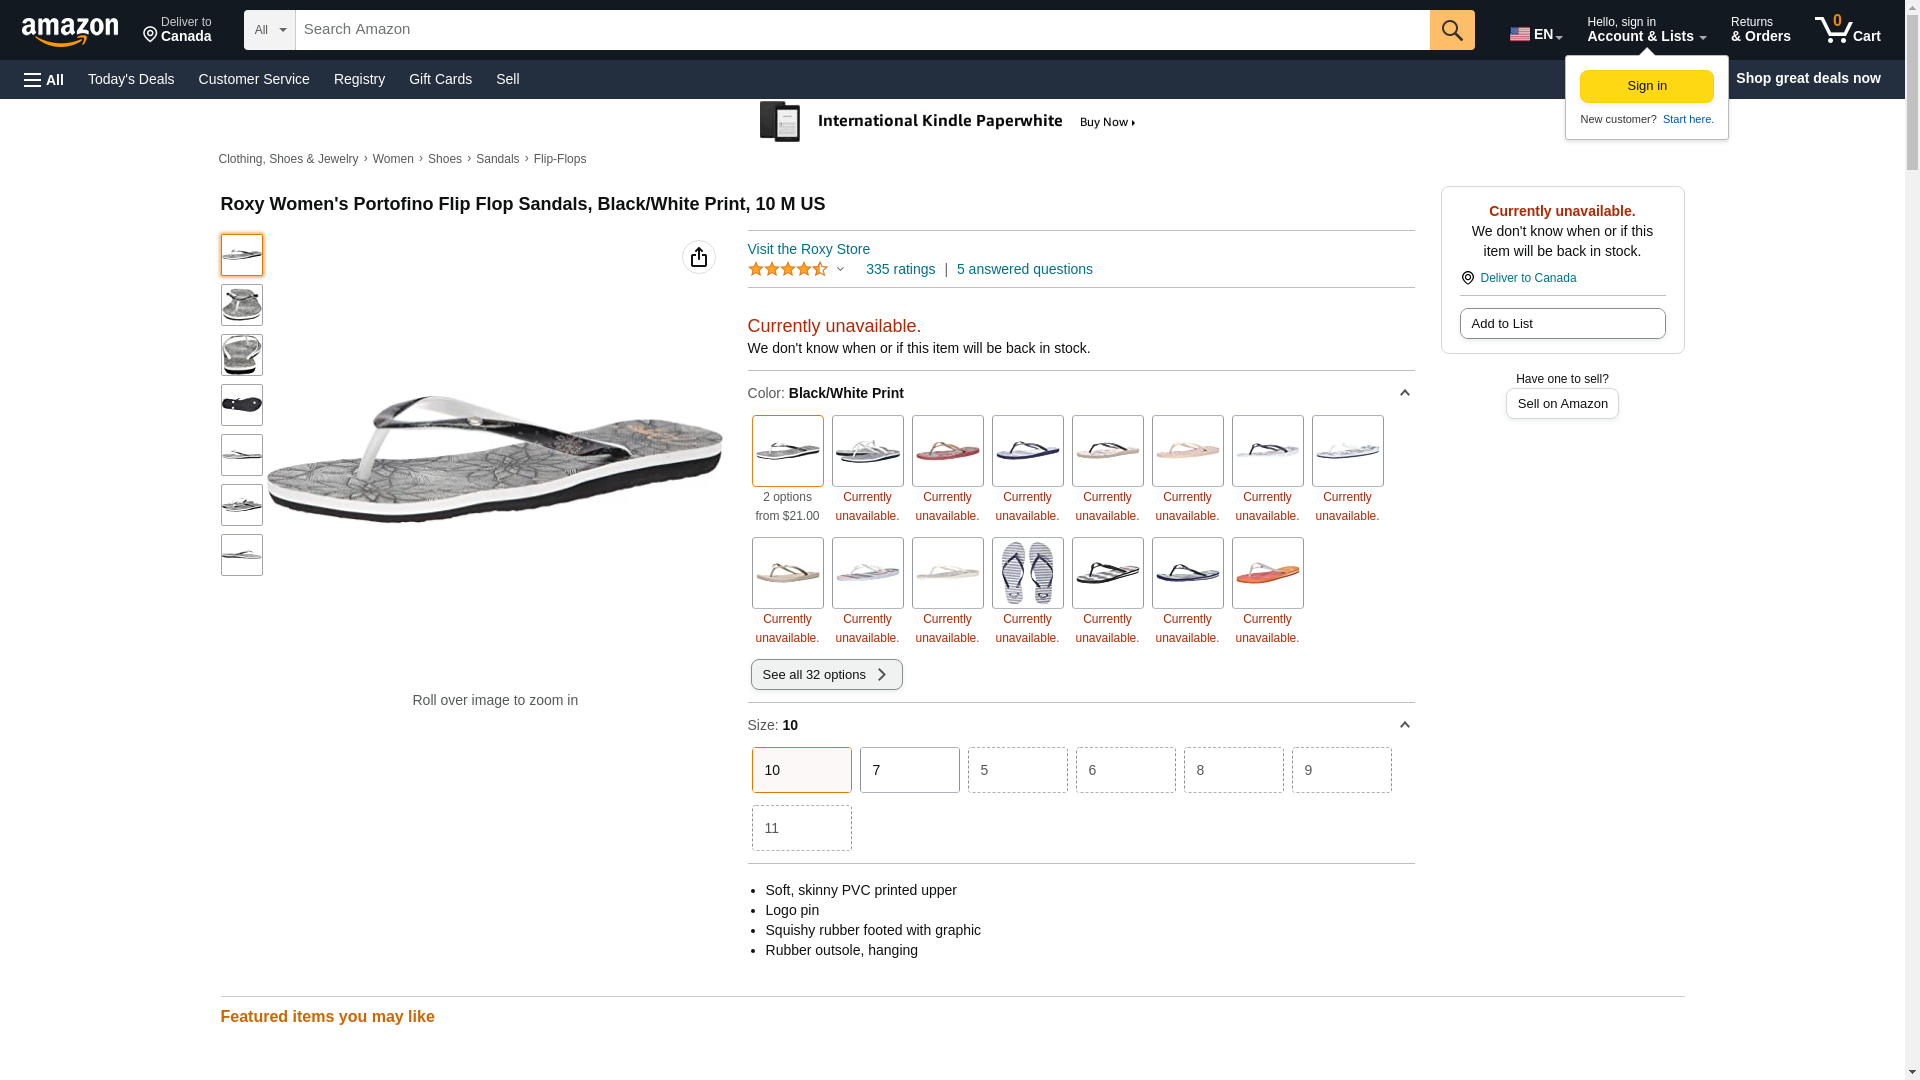The height and width of the screenshot is (1080, 1920).
Task: Click the Amazon logo
Action: tap(70, 31)
